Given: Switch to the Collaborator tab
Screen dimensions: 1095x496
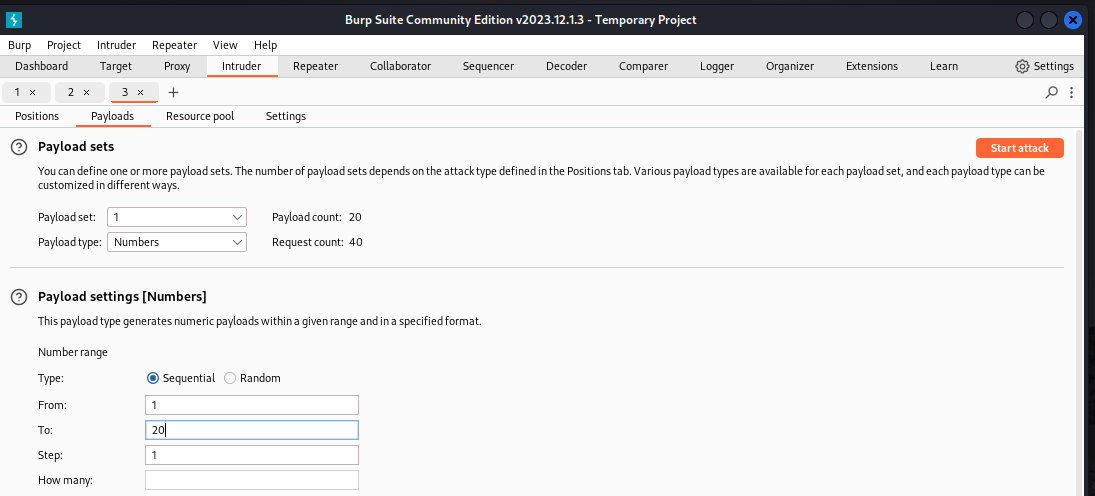Looking at the screenshot, I should click(401, 66).
